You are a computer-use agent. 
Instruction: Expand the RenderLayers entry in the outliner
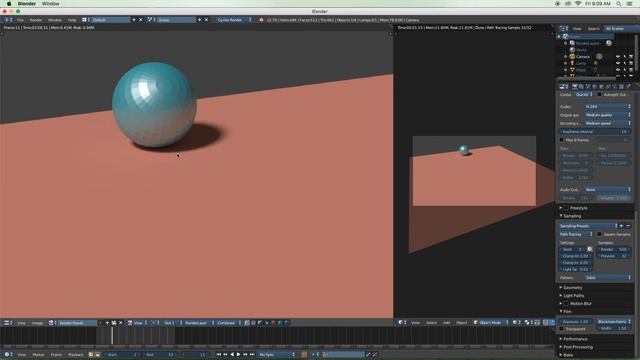point(565,43)
